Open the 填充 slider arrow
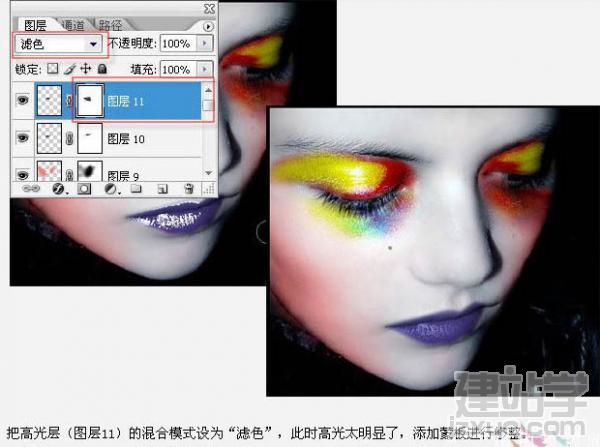 coord(205,70)
